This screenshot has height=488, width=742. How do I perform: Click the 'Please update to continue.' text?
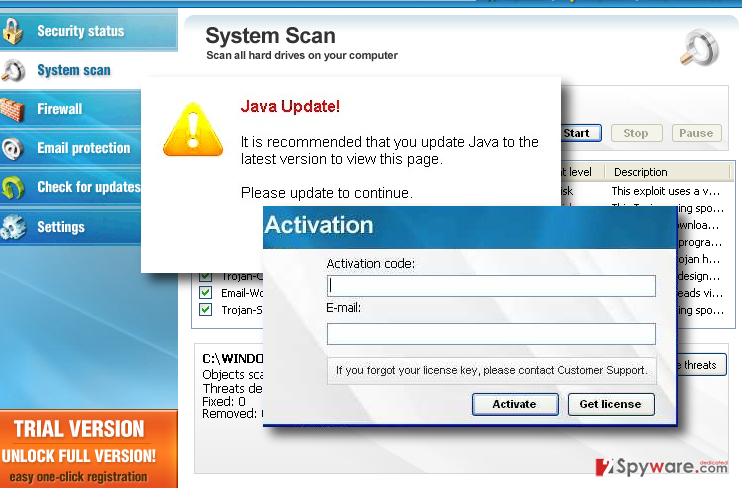327,193
